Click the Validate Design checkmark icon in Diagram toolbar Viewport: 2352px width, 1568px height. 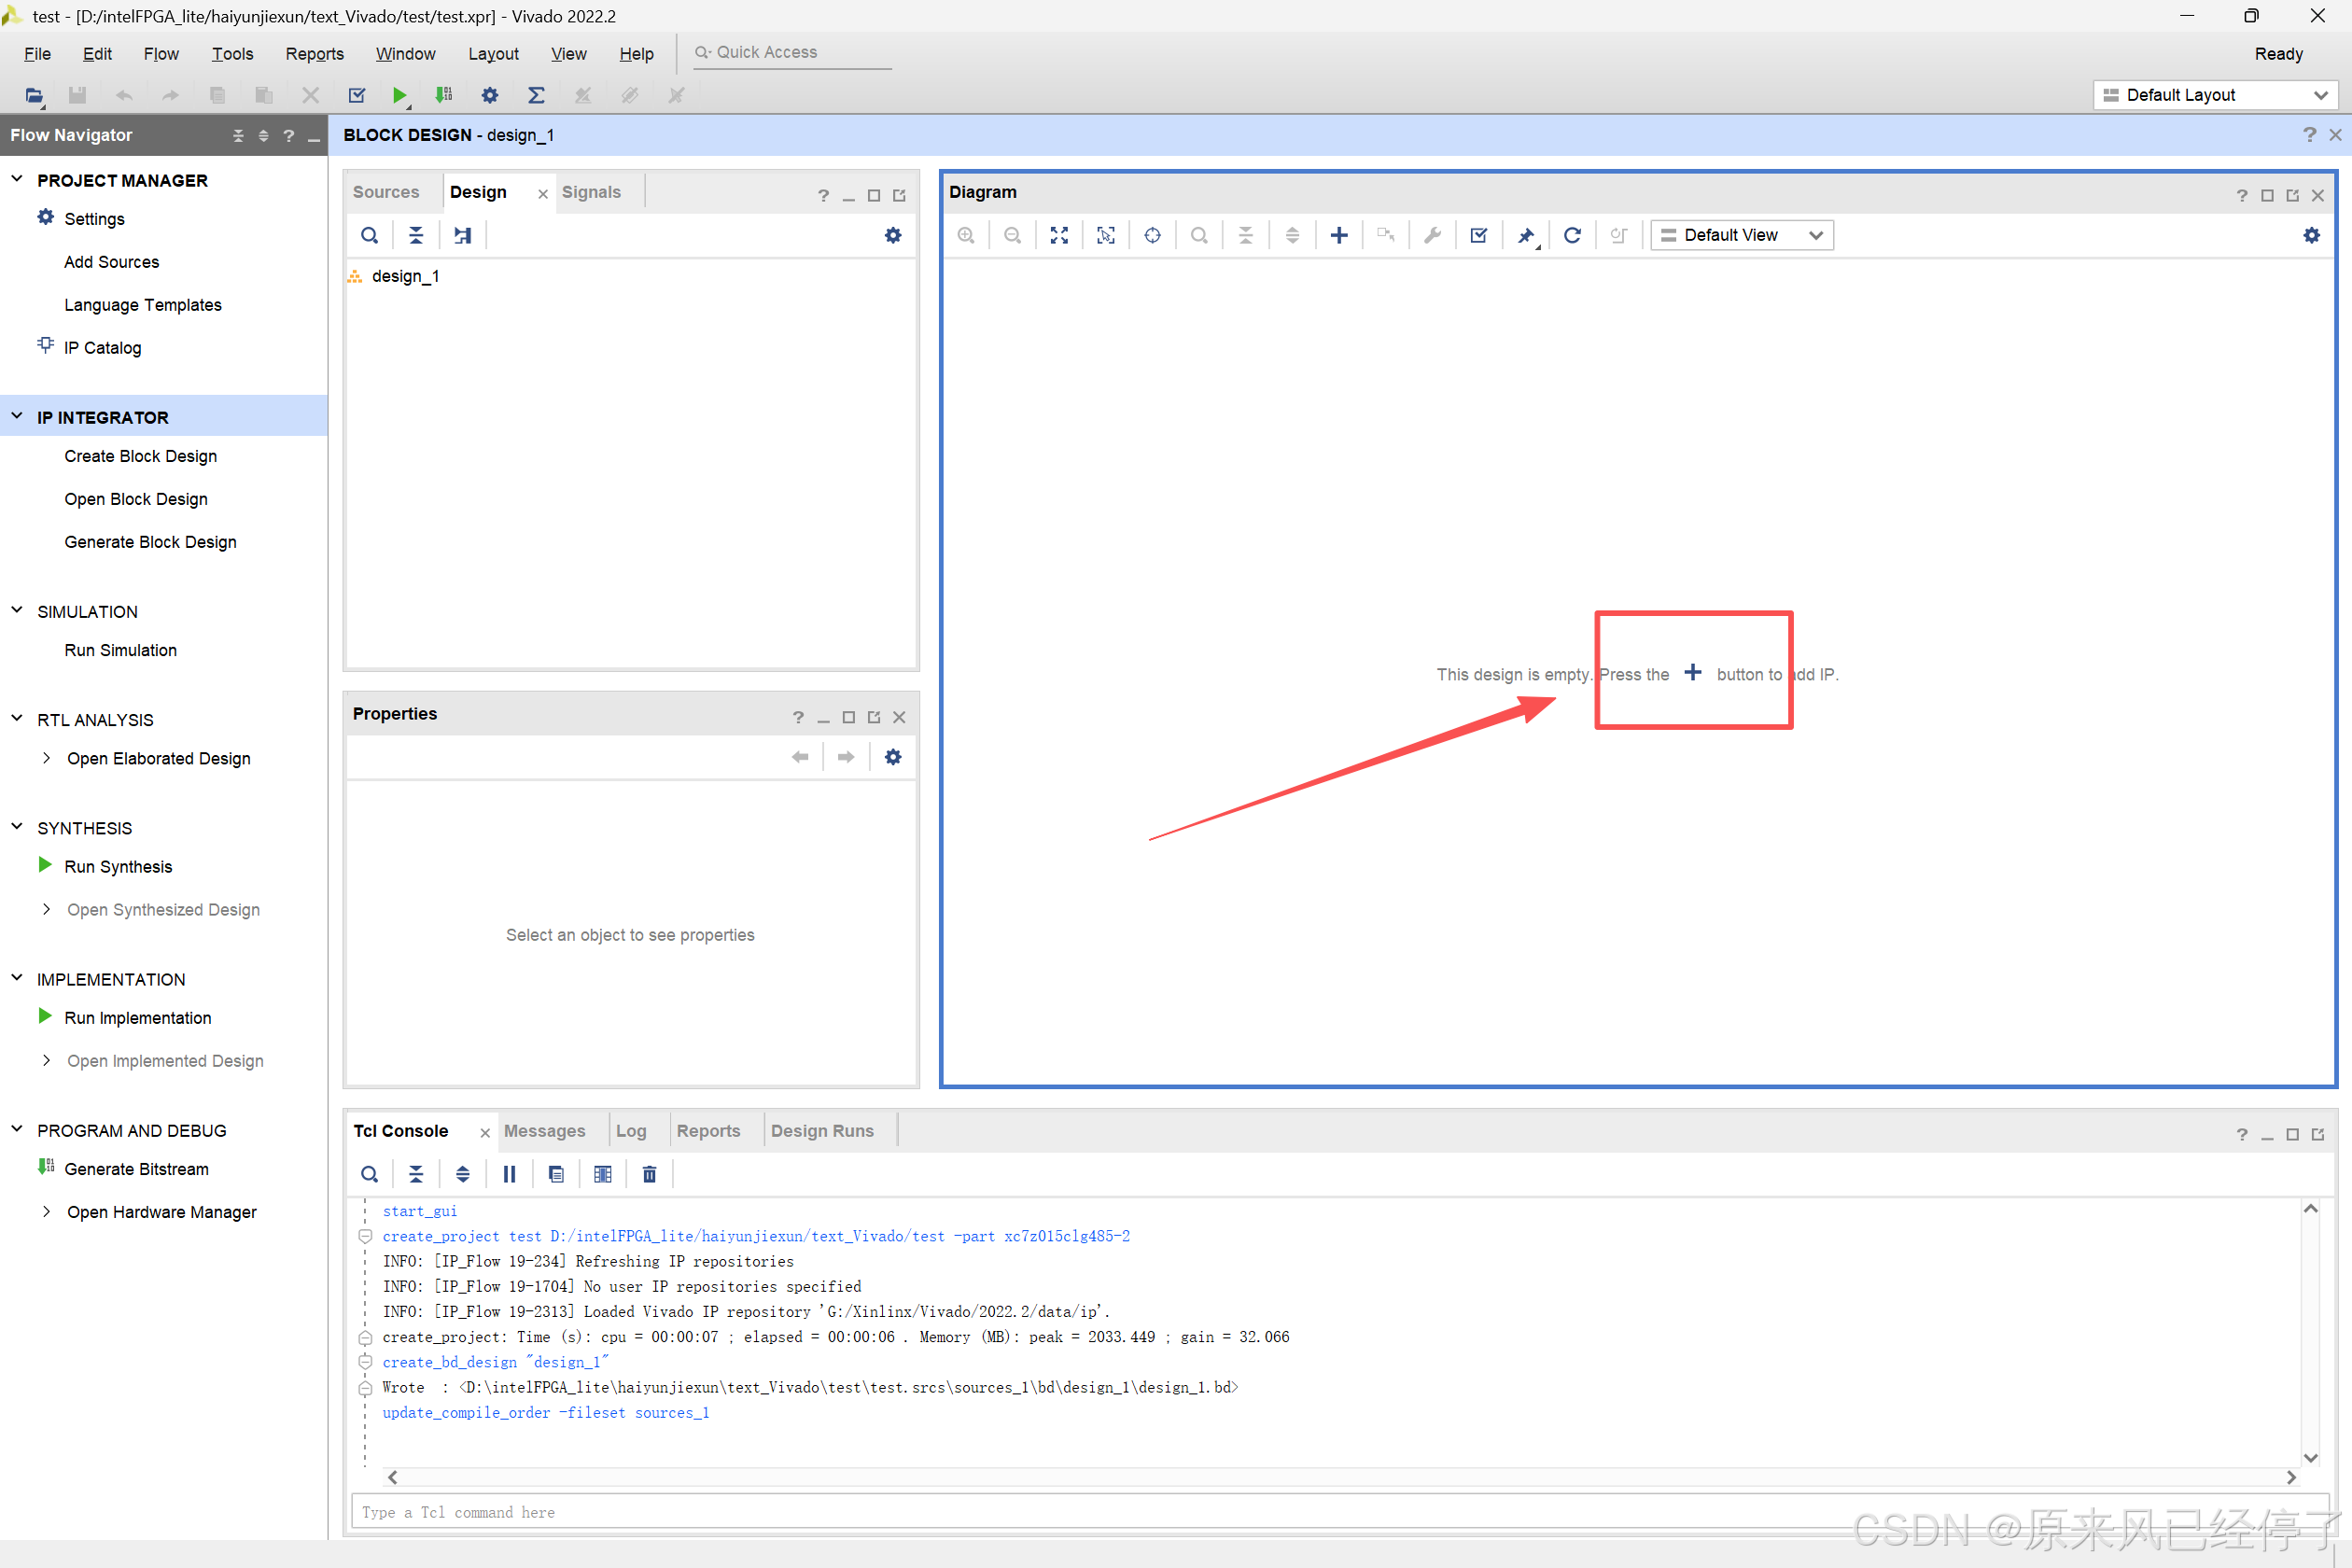coord(1478,235)
